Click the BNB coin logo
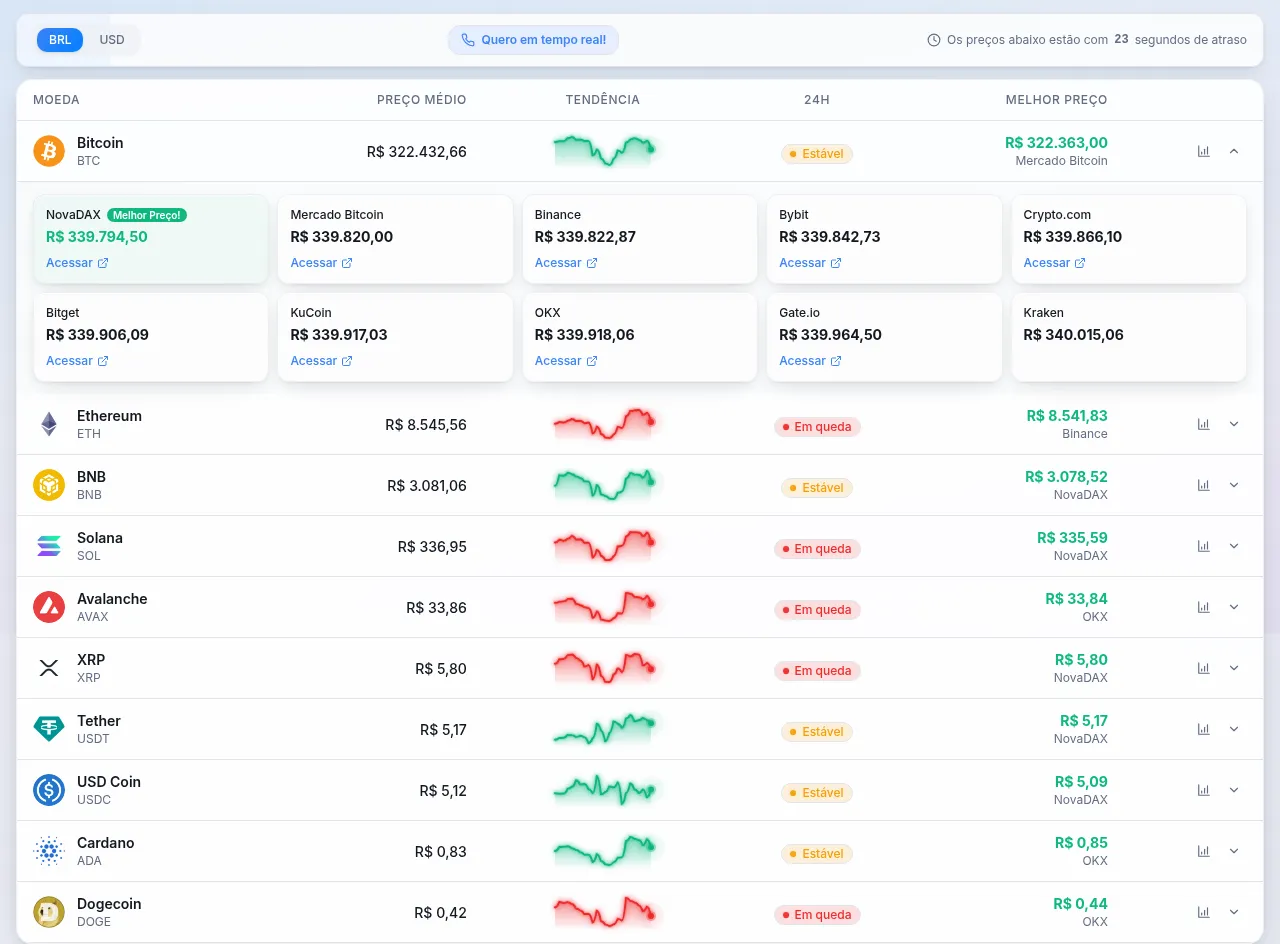 pos(49,485)
